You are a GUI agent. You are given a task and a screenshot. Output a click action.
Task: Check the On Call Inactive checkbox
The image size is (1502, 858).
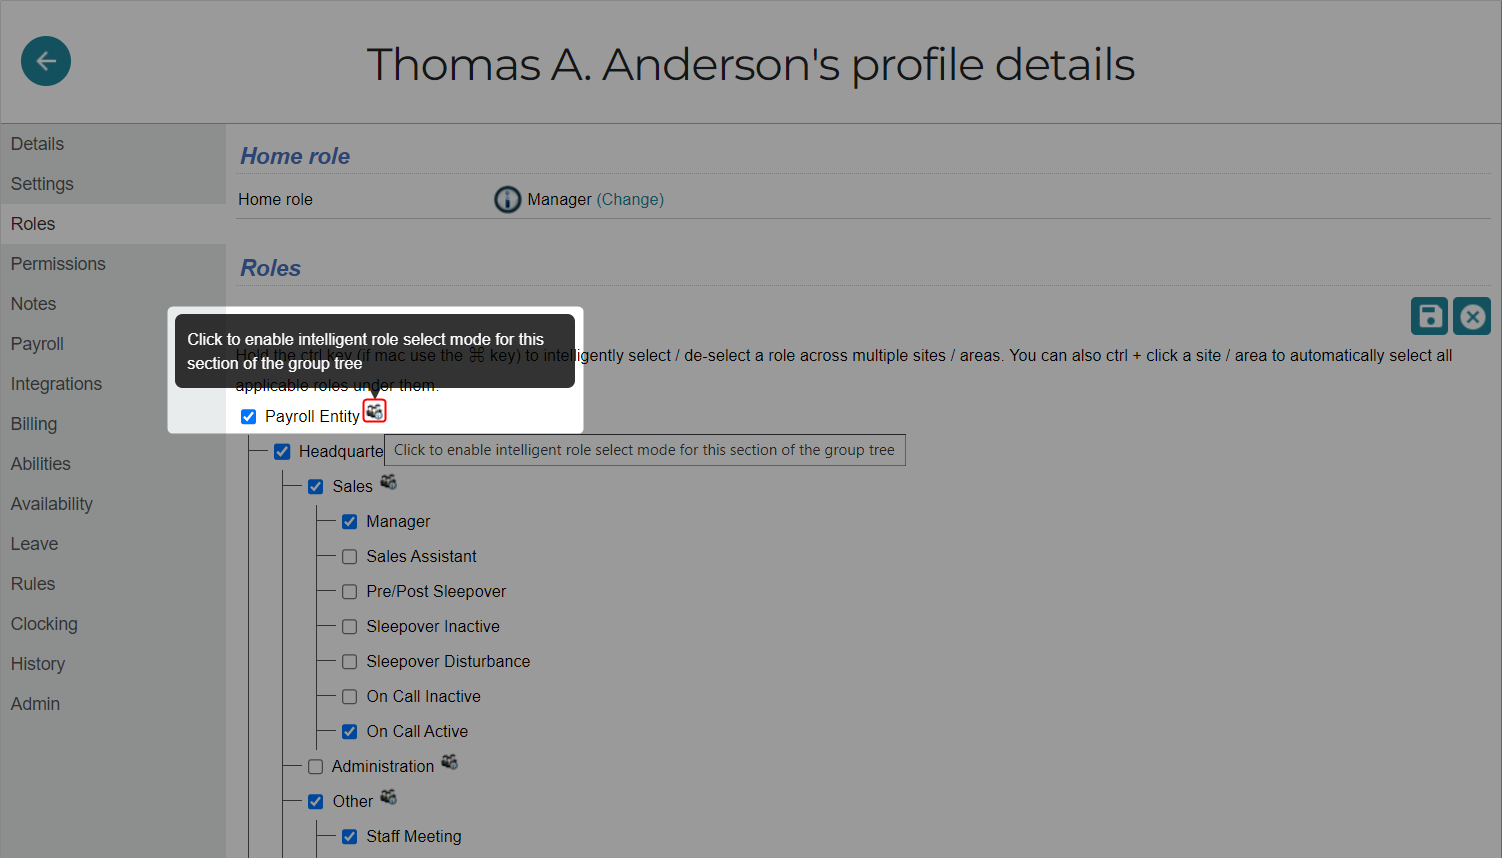[x=349, y=696]
